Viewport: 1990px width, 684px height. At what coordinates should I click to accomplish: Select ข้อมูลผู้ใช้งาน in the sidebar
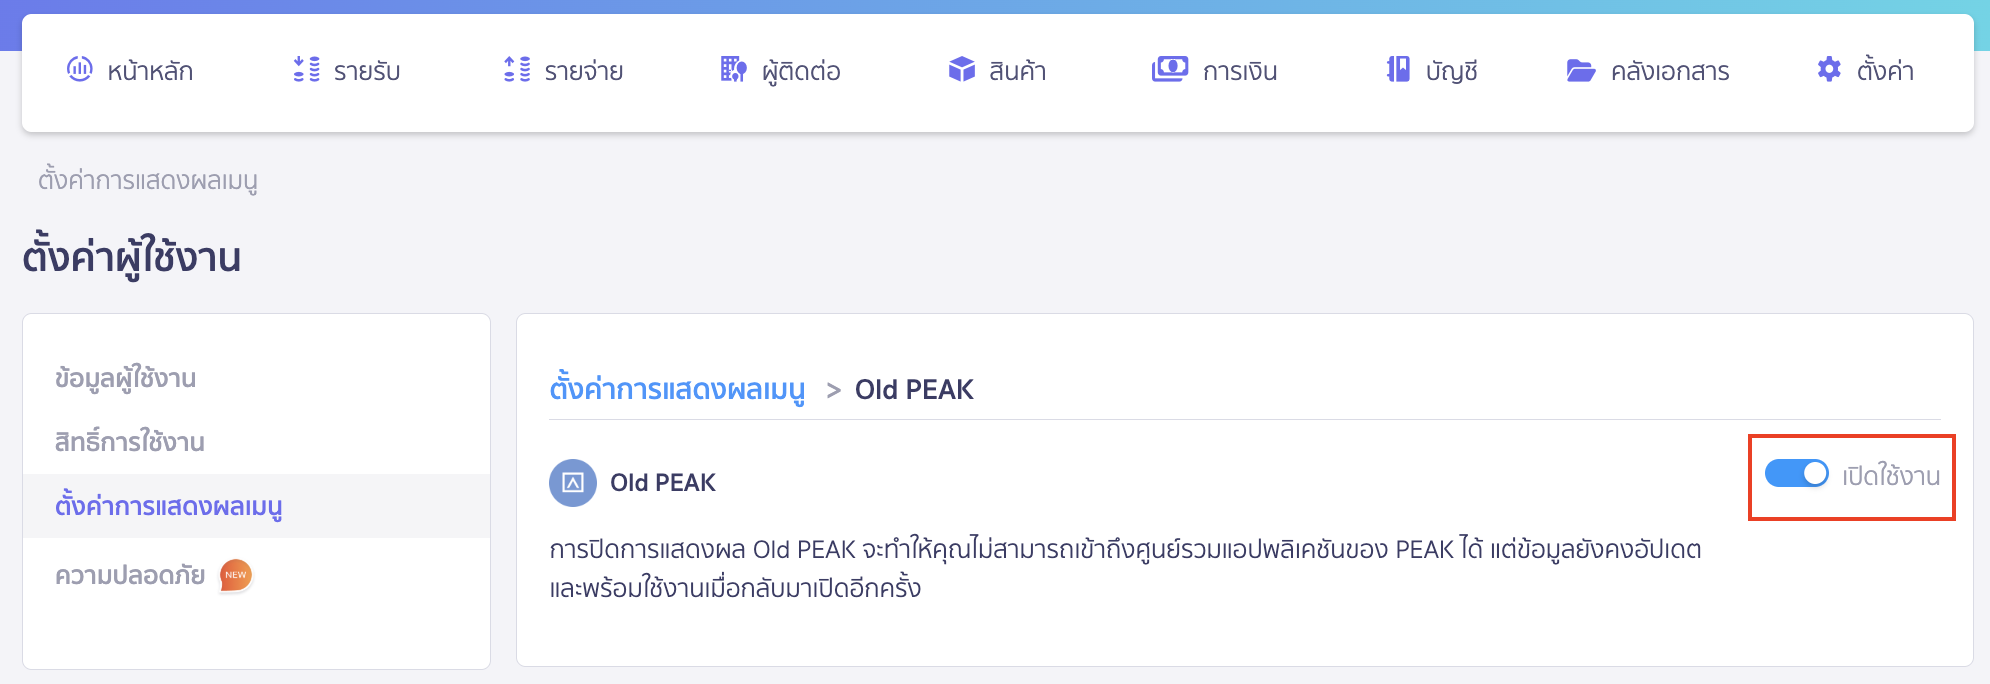125,378
